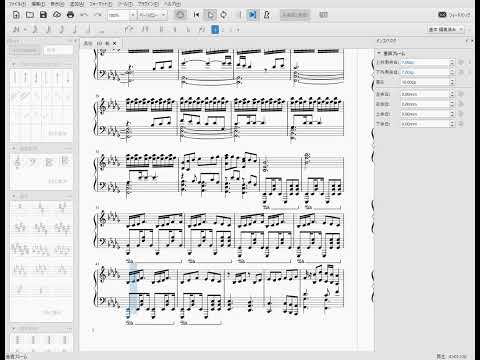This screenshot has height=360, width=480.
Task: Step the frame height value spinner
Action: point(452,82)
